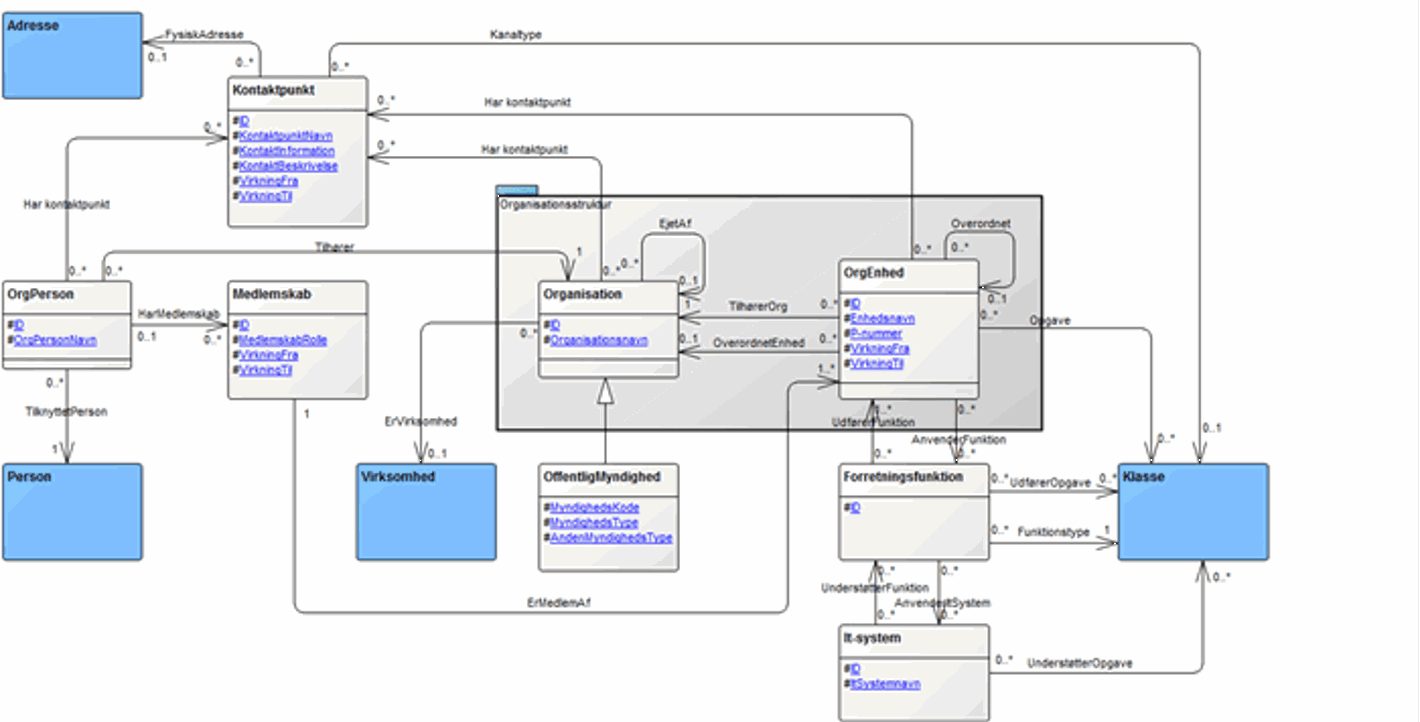Click the P-nummer attribute link
The height and width of the screenshot is (722, 1420).
tap(876, 334)
